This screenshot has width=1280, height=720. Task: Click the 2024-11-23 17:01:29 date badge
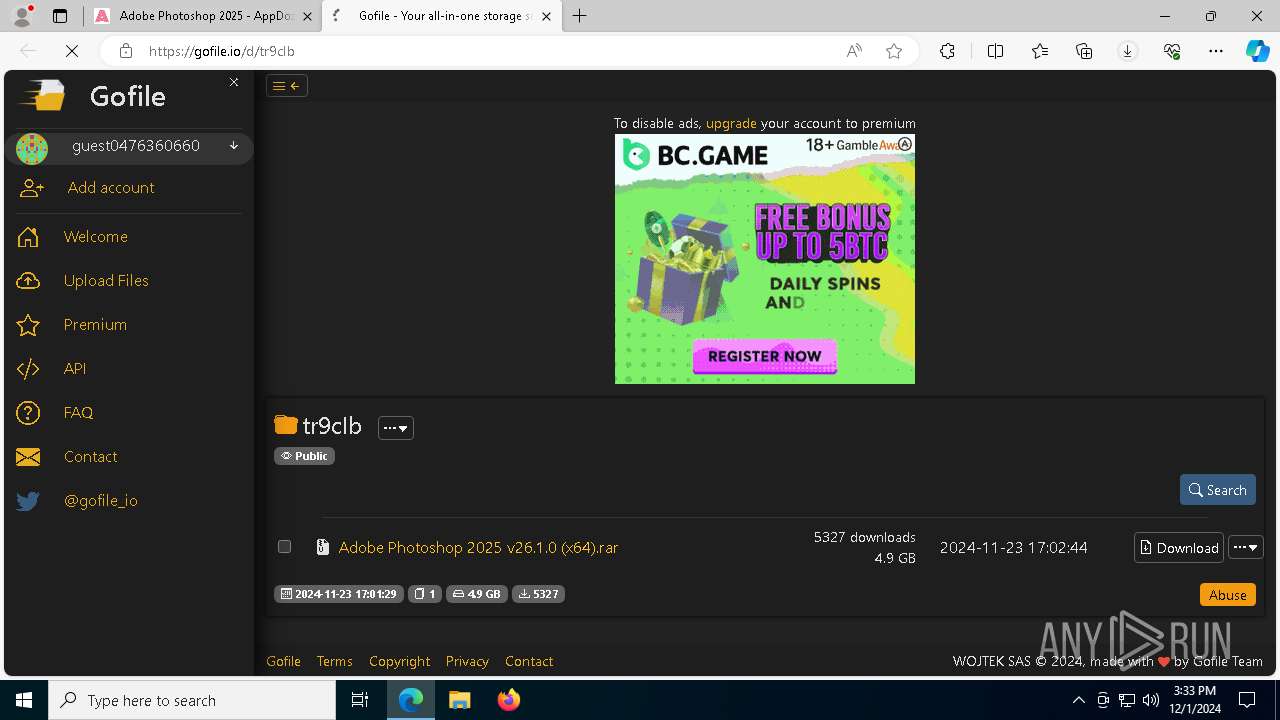pos(339,594)
